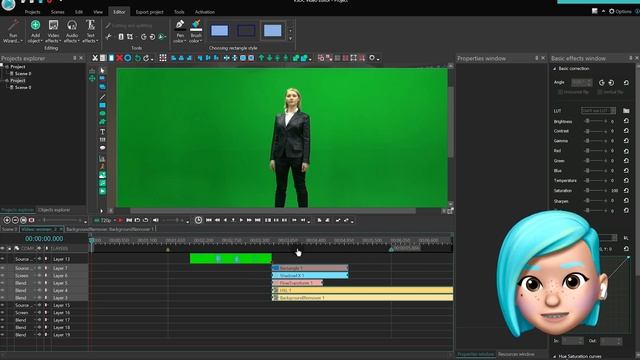Select the Line drawing tool
Viewport: 640px width, 360px height.
click(102, 97)
